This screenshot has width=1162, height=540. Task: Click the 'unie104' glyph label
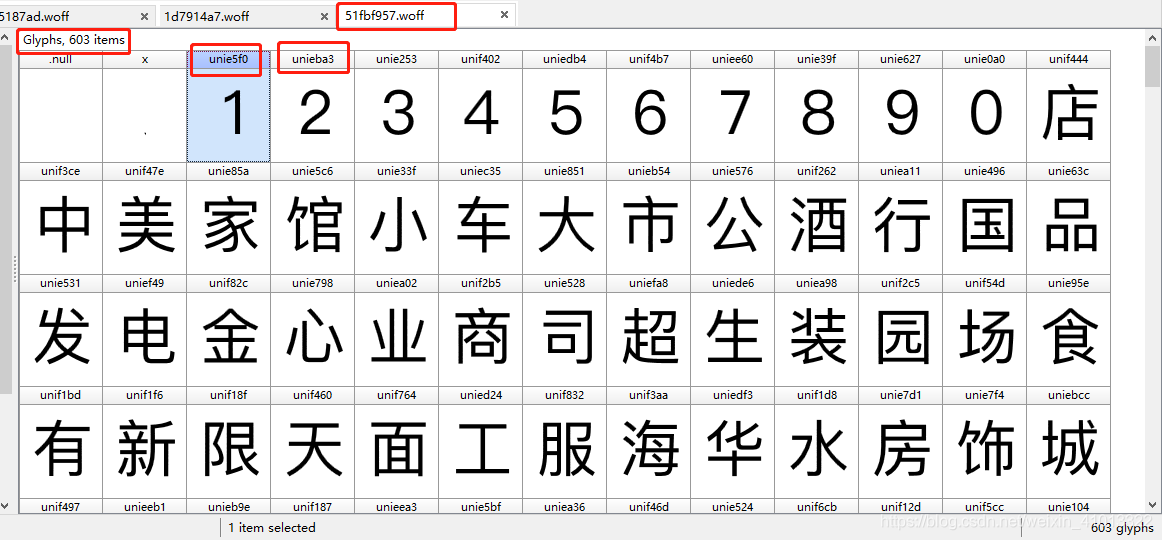click(x=1069, y=507)
